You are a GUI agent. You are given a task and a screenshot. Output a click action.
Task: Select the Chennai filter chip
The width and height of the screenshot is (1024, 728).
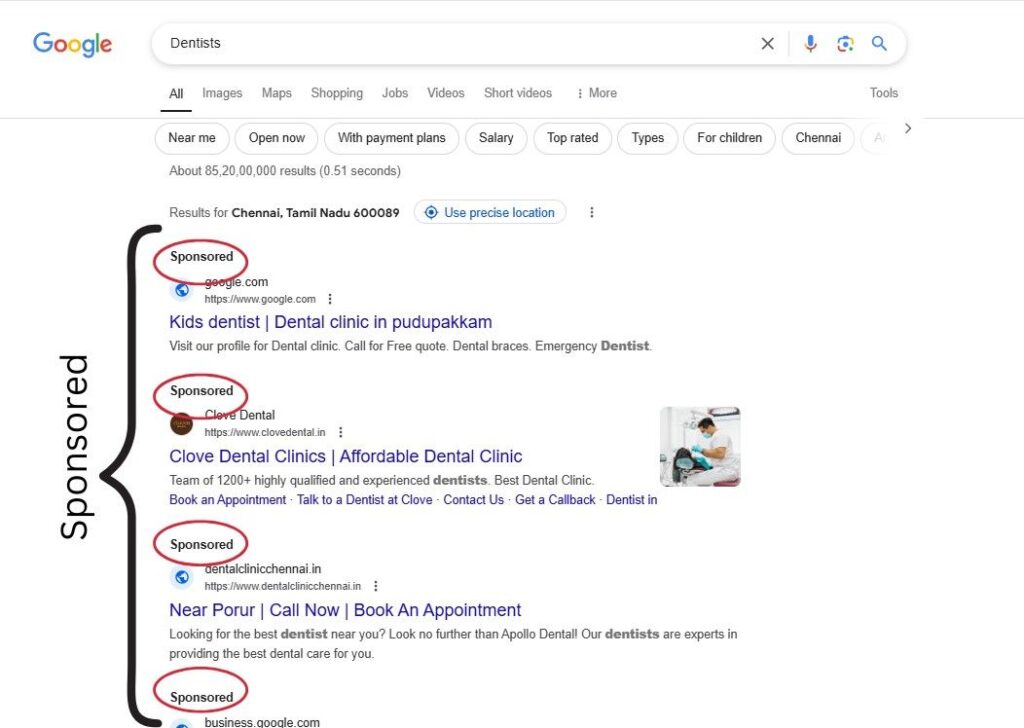pos(818,138)
